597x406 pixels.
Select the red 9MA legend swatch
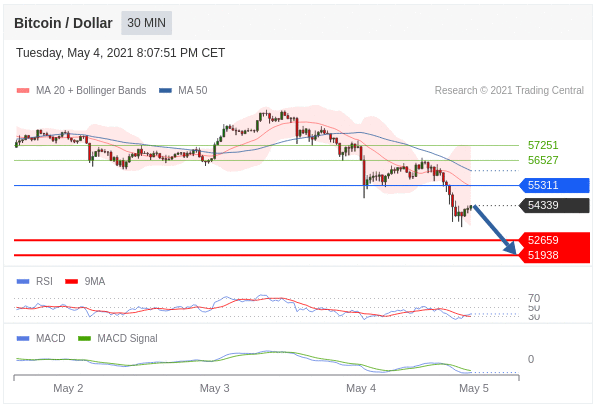pyautogui.click(x=72, y=281)
